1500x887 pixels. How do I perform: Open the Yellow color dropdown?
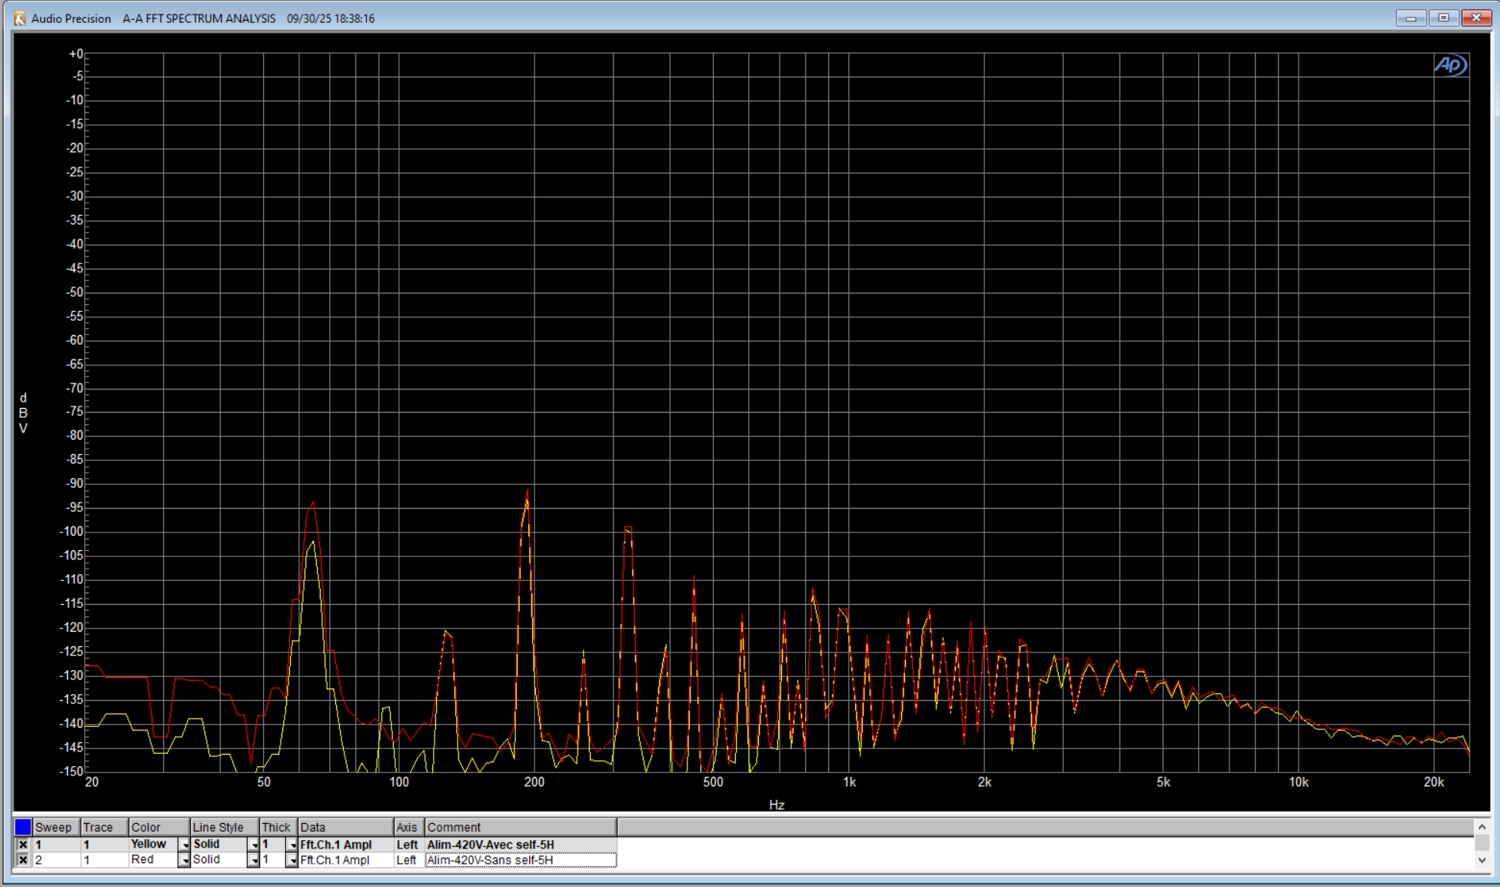(x=184, y=845)
